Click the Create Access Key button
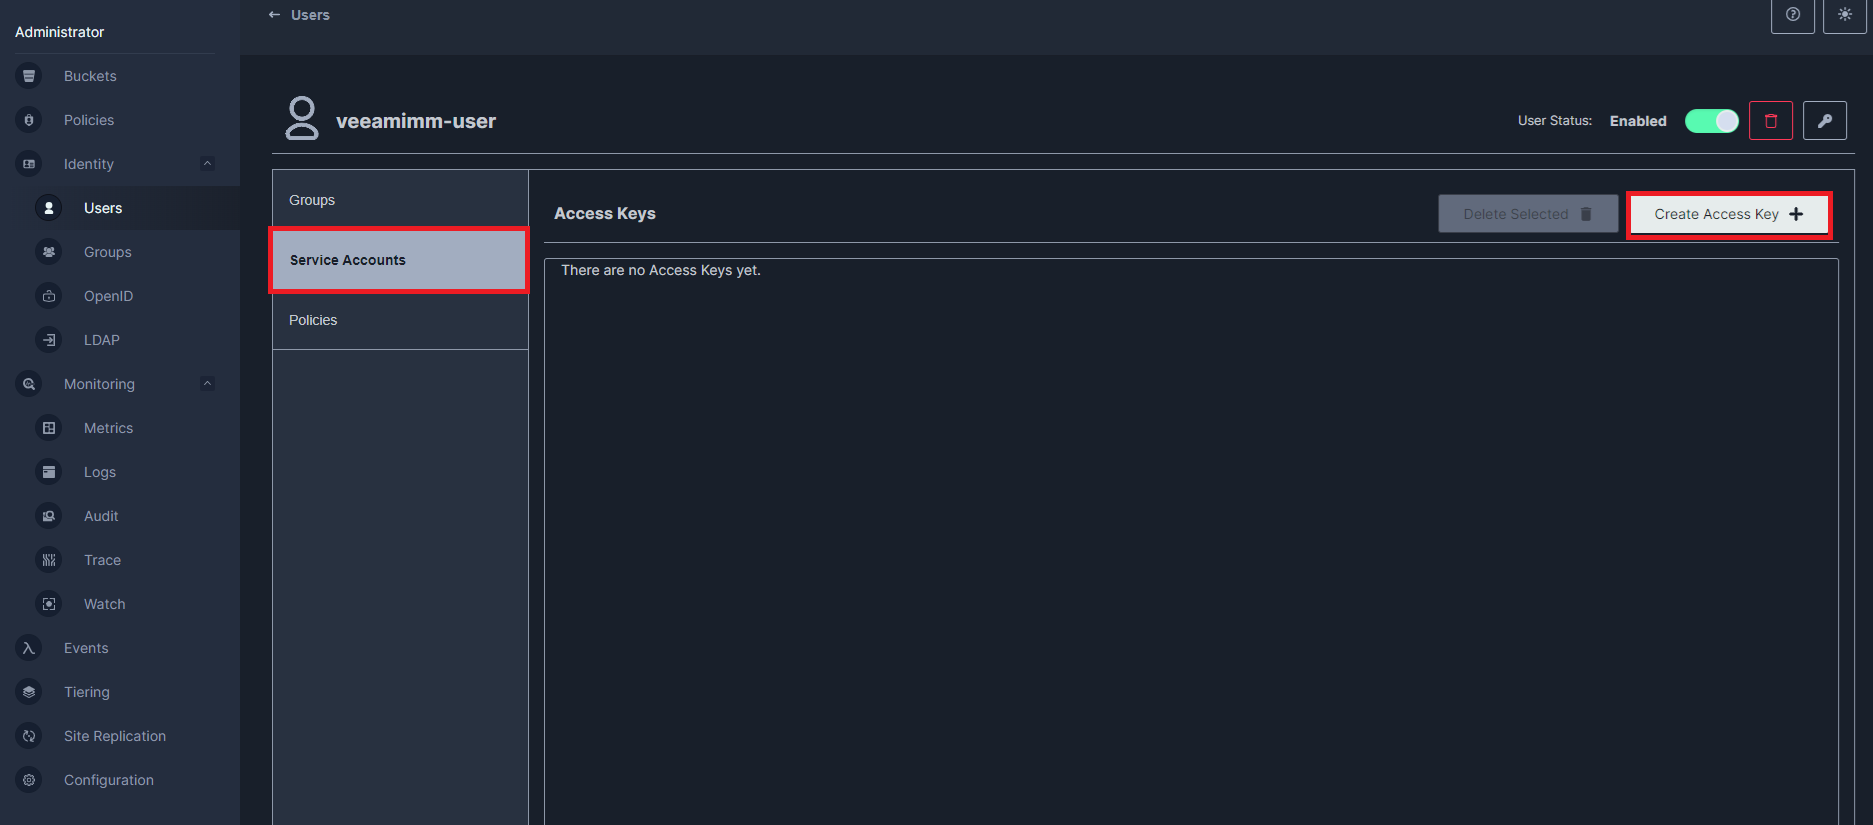This screenshot has height=825, width=1873. (x=1729, y=214)
